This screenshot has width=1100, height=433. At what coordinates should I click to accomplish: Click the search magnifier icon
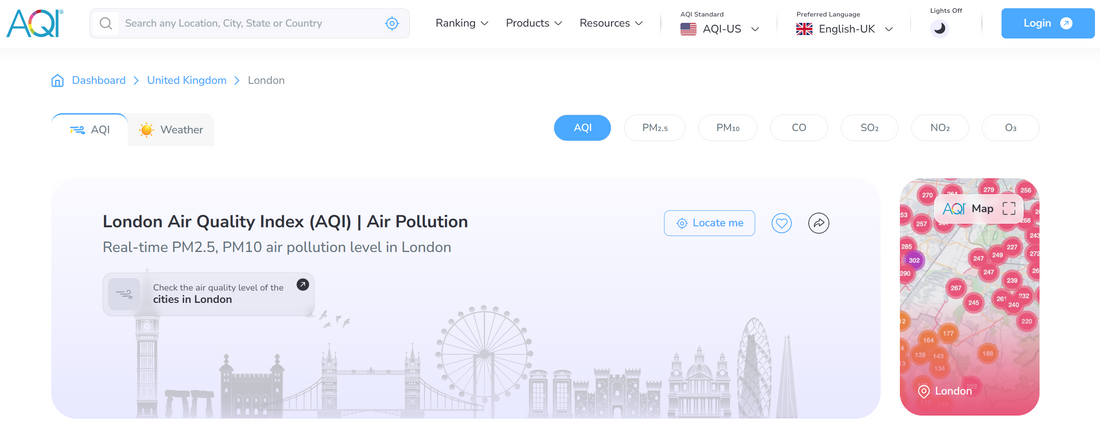click(x=106, y=23)
